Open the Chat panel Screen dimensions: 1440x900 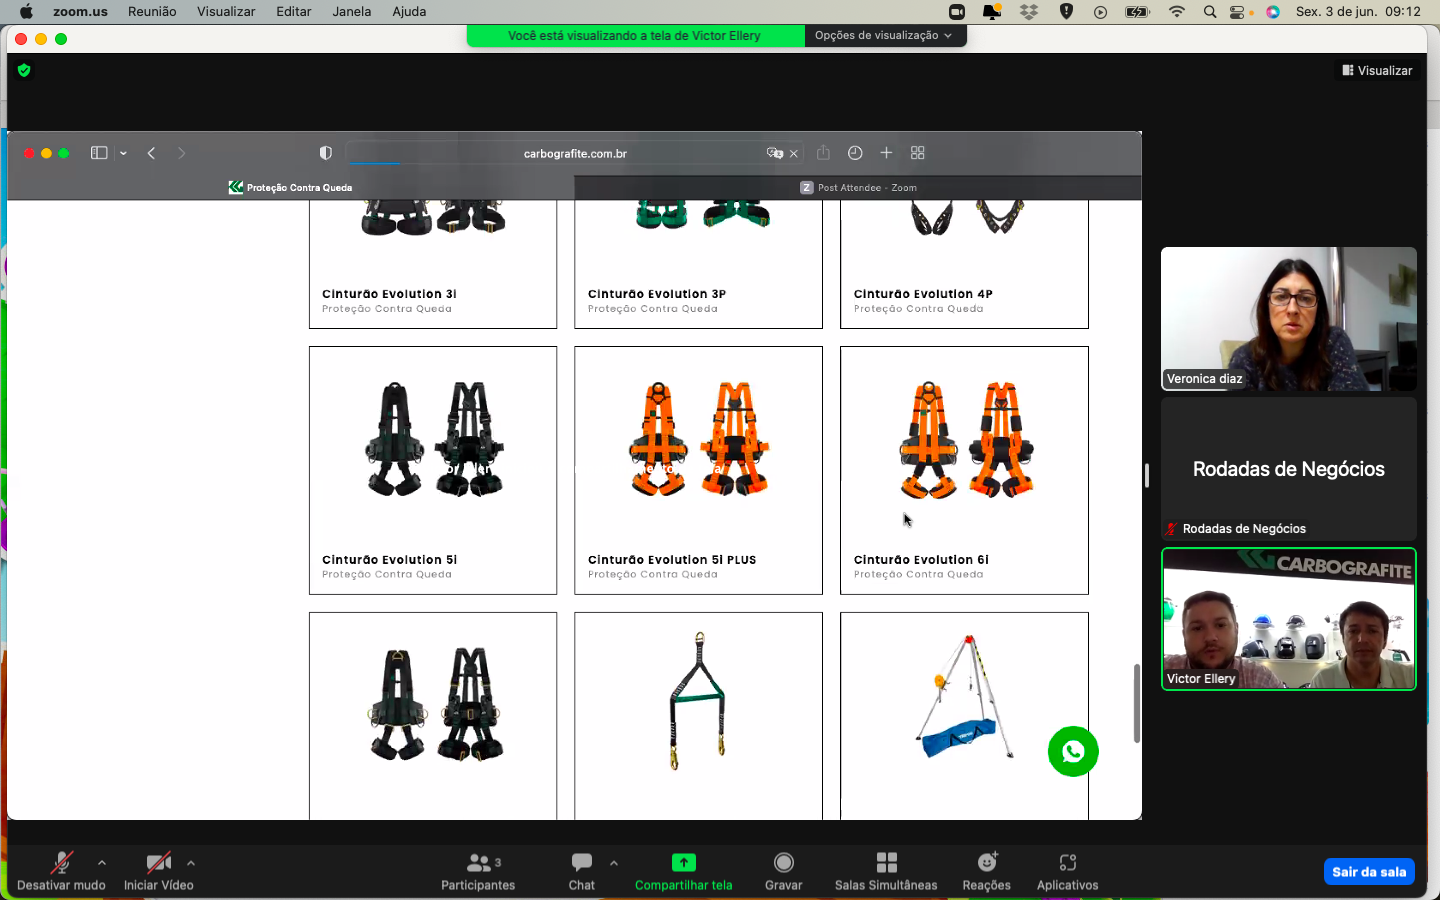coord(581,871)
